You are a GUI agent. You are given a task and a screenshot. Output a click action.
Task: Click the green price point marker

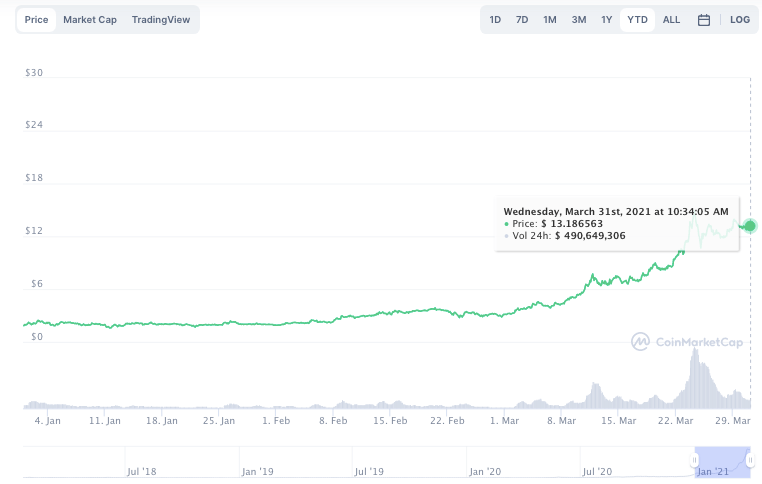pyautogui.click(x=750, y=225)
